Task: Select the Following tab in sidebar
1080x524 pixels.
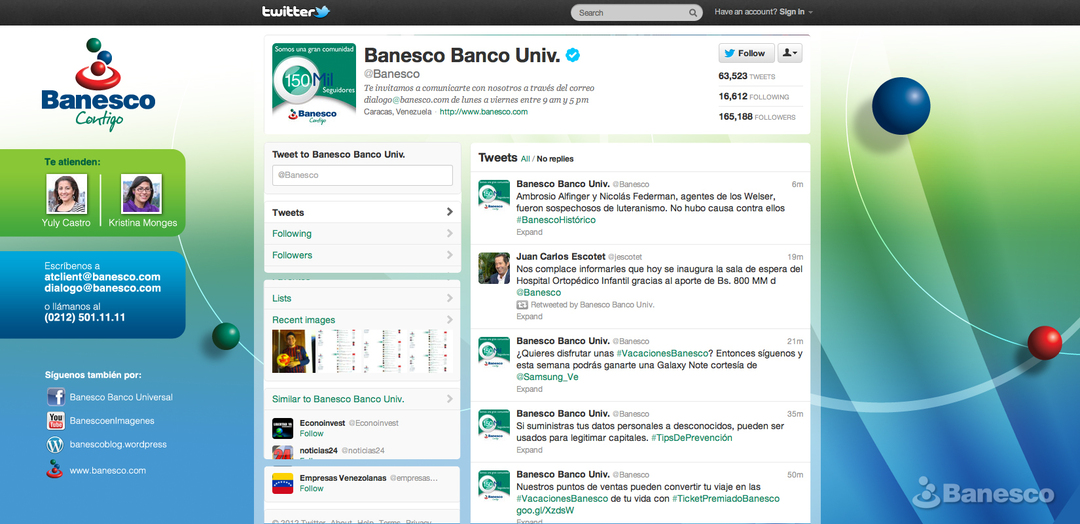Action: coord(362,234)
